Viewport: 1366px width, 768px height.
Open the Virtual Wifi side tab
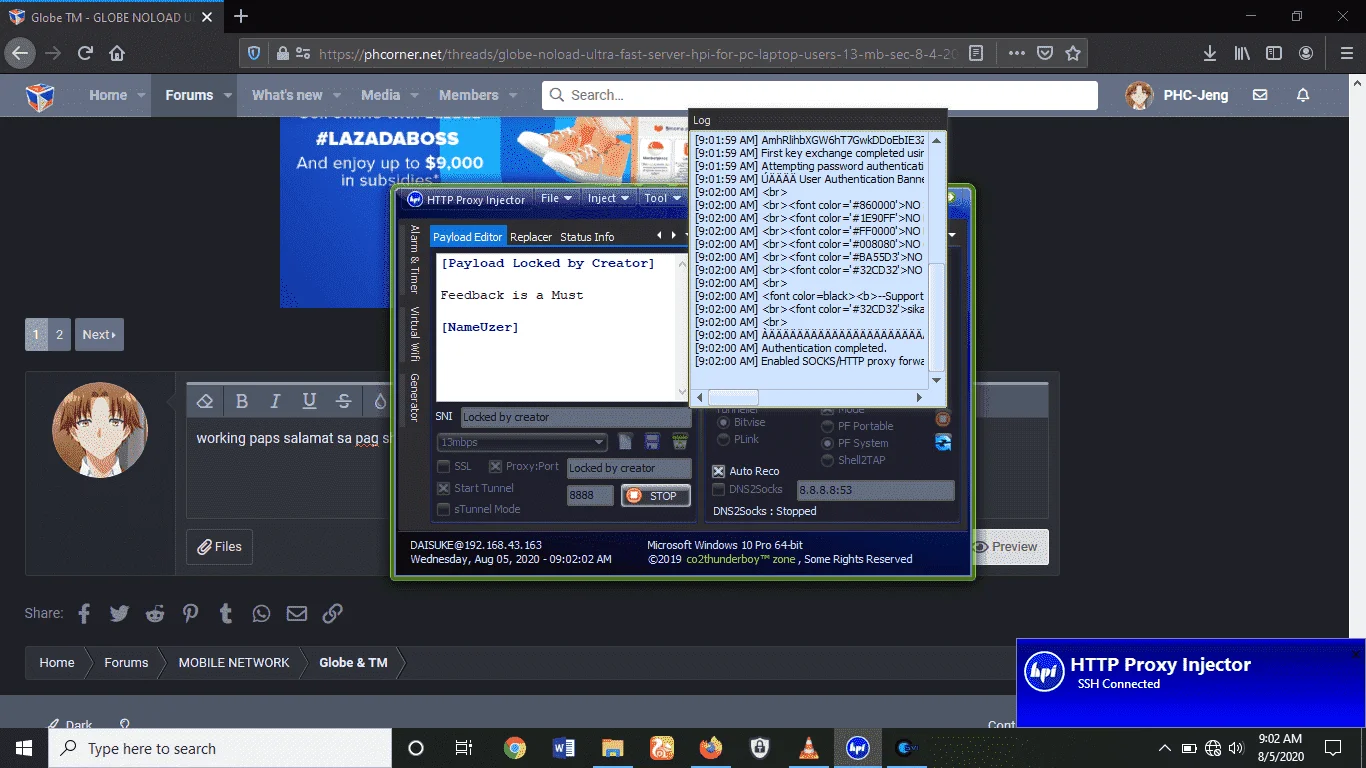point(414,333)
